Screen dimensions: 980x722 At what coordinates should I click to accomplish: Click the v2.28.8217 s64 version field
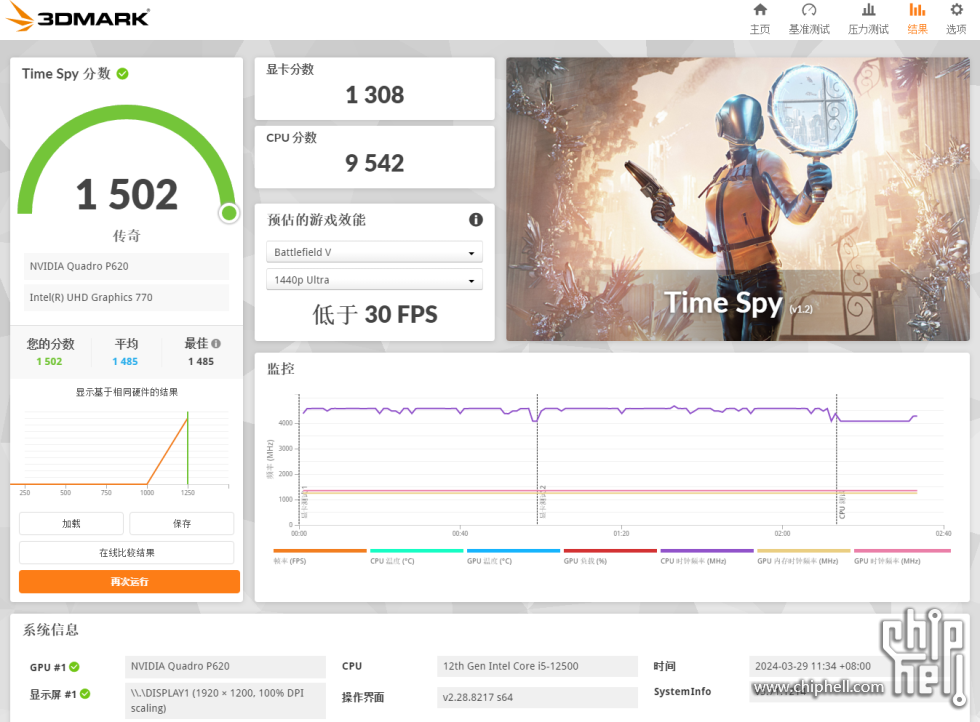[x=537, y=697]
